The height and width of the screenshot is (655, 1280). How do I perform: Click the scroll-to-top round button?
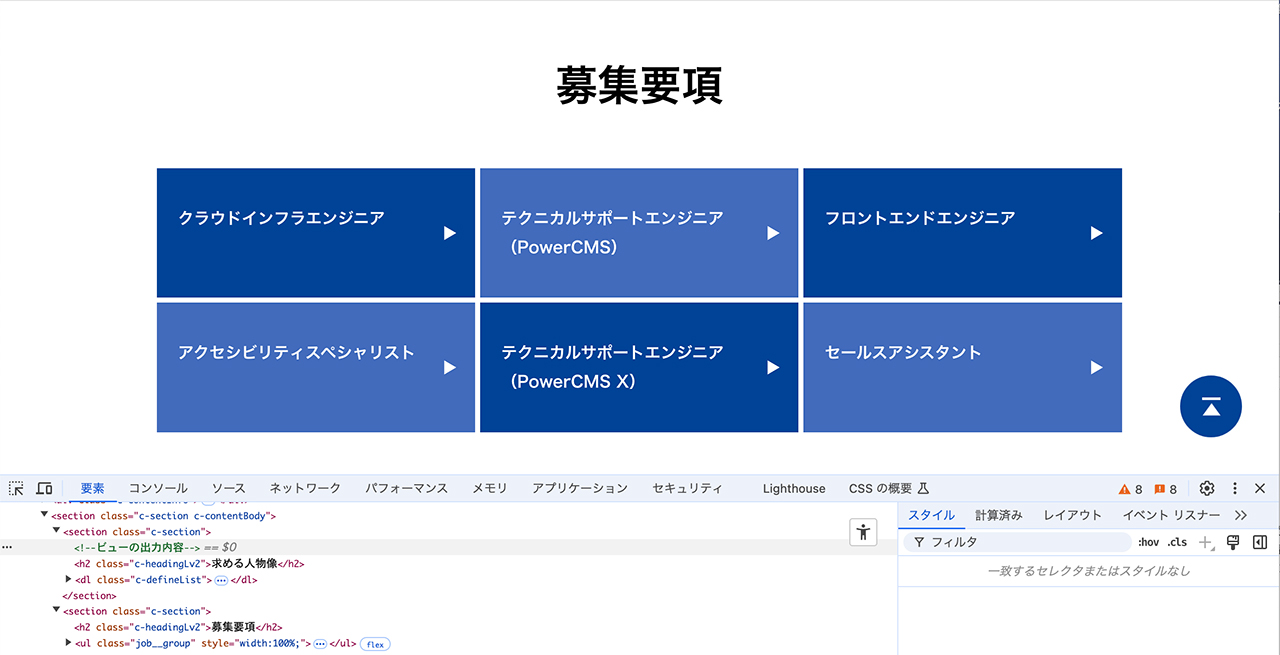point(1211,407)
